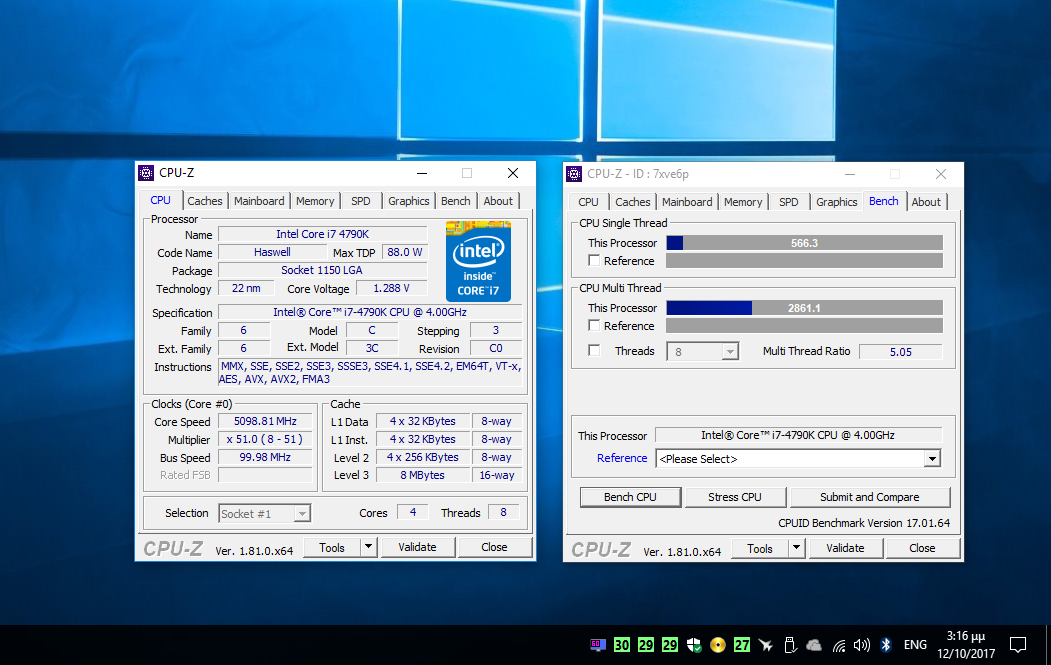
Task: Click the CPU-Z app icon in the 7xve6p window title bar
Action: tap(574, 174)
